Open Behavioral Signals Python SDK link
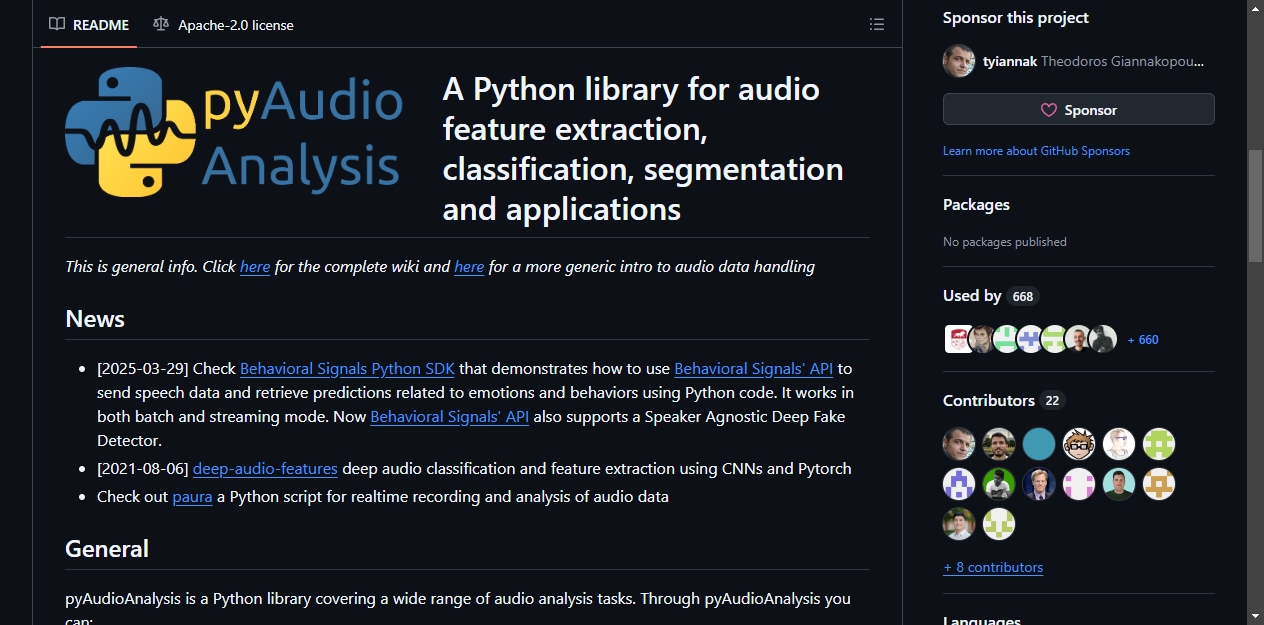The image size is (1264, 625). [347, 369]
